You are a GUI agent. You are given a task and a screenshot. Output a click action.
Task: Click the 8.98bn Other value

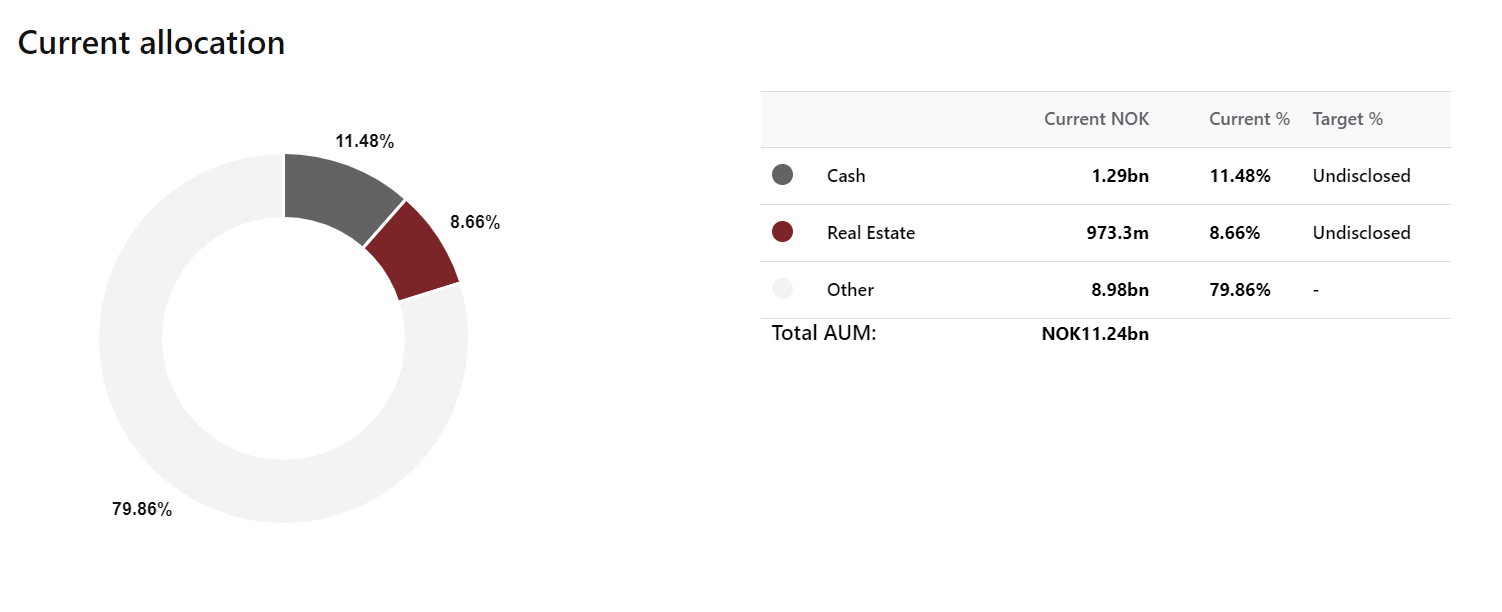pos(1120,290)
